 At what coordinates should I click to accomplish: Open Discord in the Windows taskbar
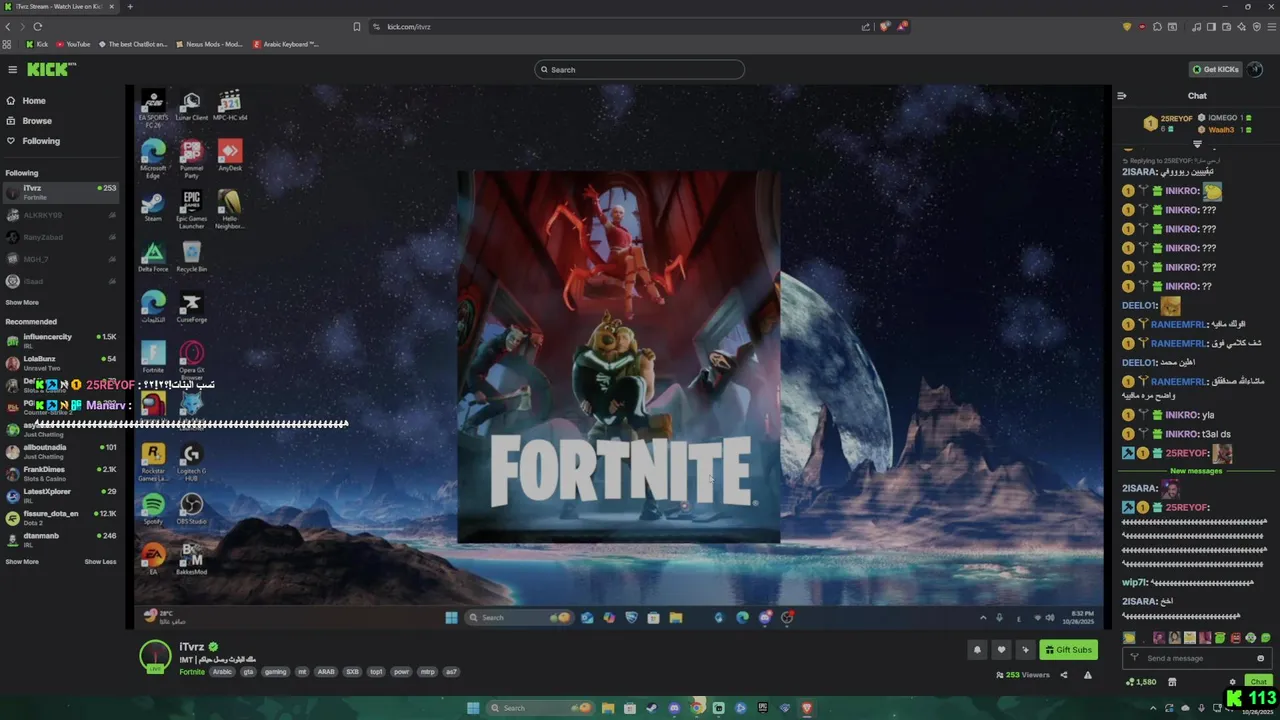coord(674,708)
